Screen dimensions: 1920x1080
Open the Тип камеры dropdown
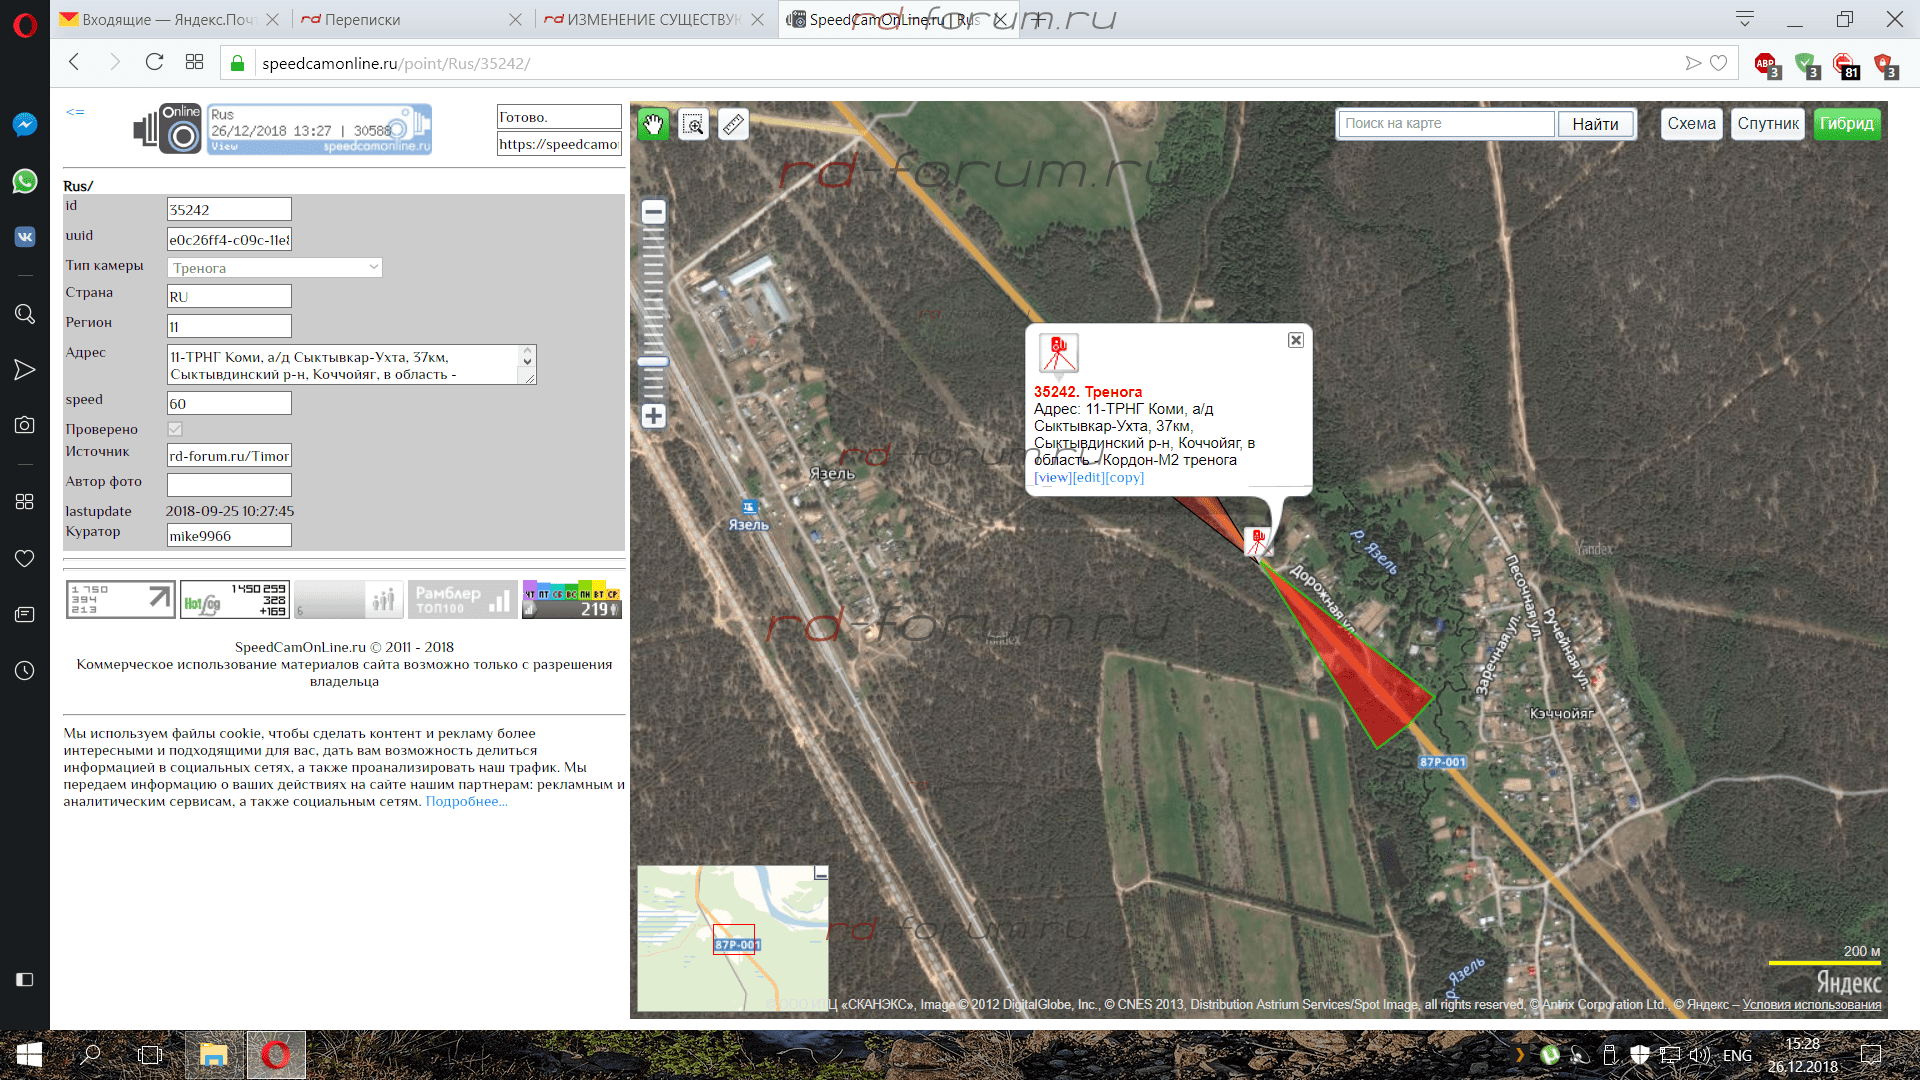point(274,268)
